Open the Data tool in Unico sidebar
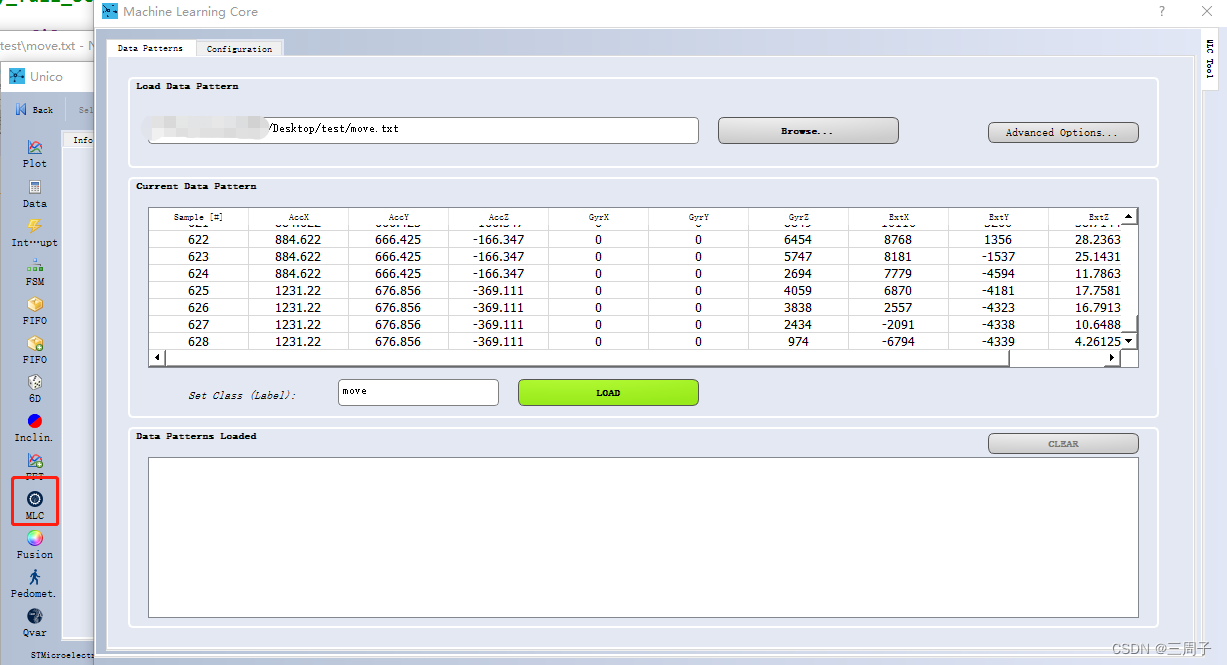 (35, 194)
